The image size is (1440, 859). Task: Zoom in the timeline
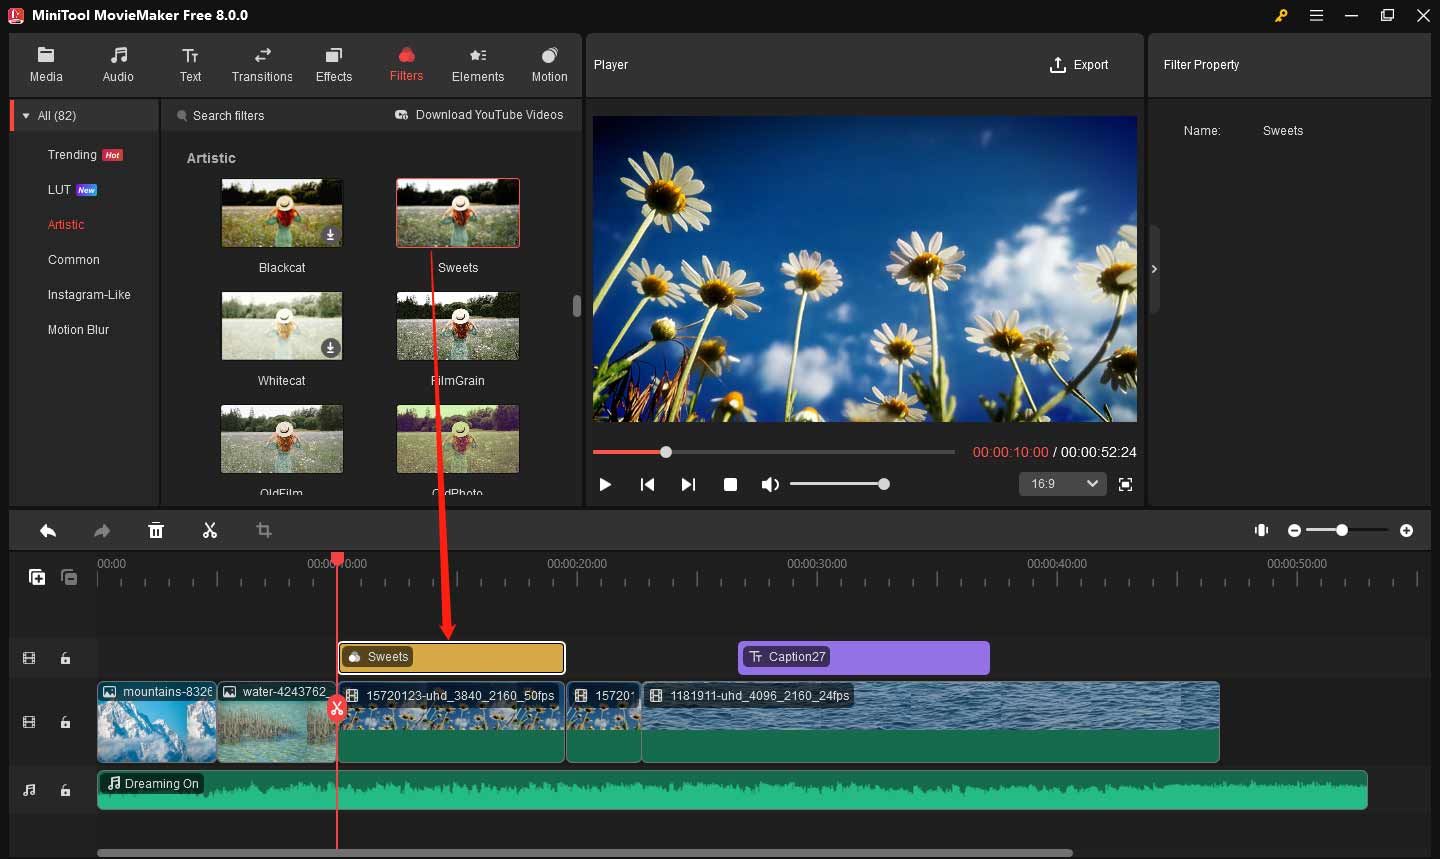[x=1406, y=530]
